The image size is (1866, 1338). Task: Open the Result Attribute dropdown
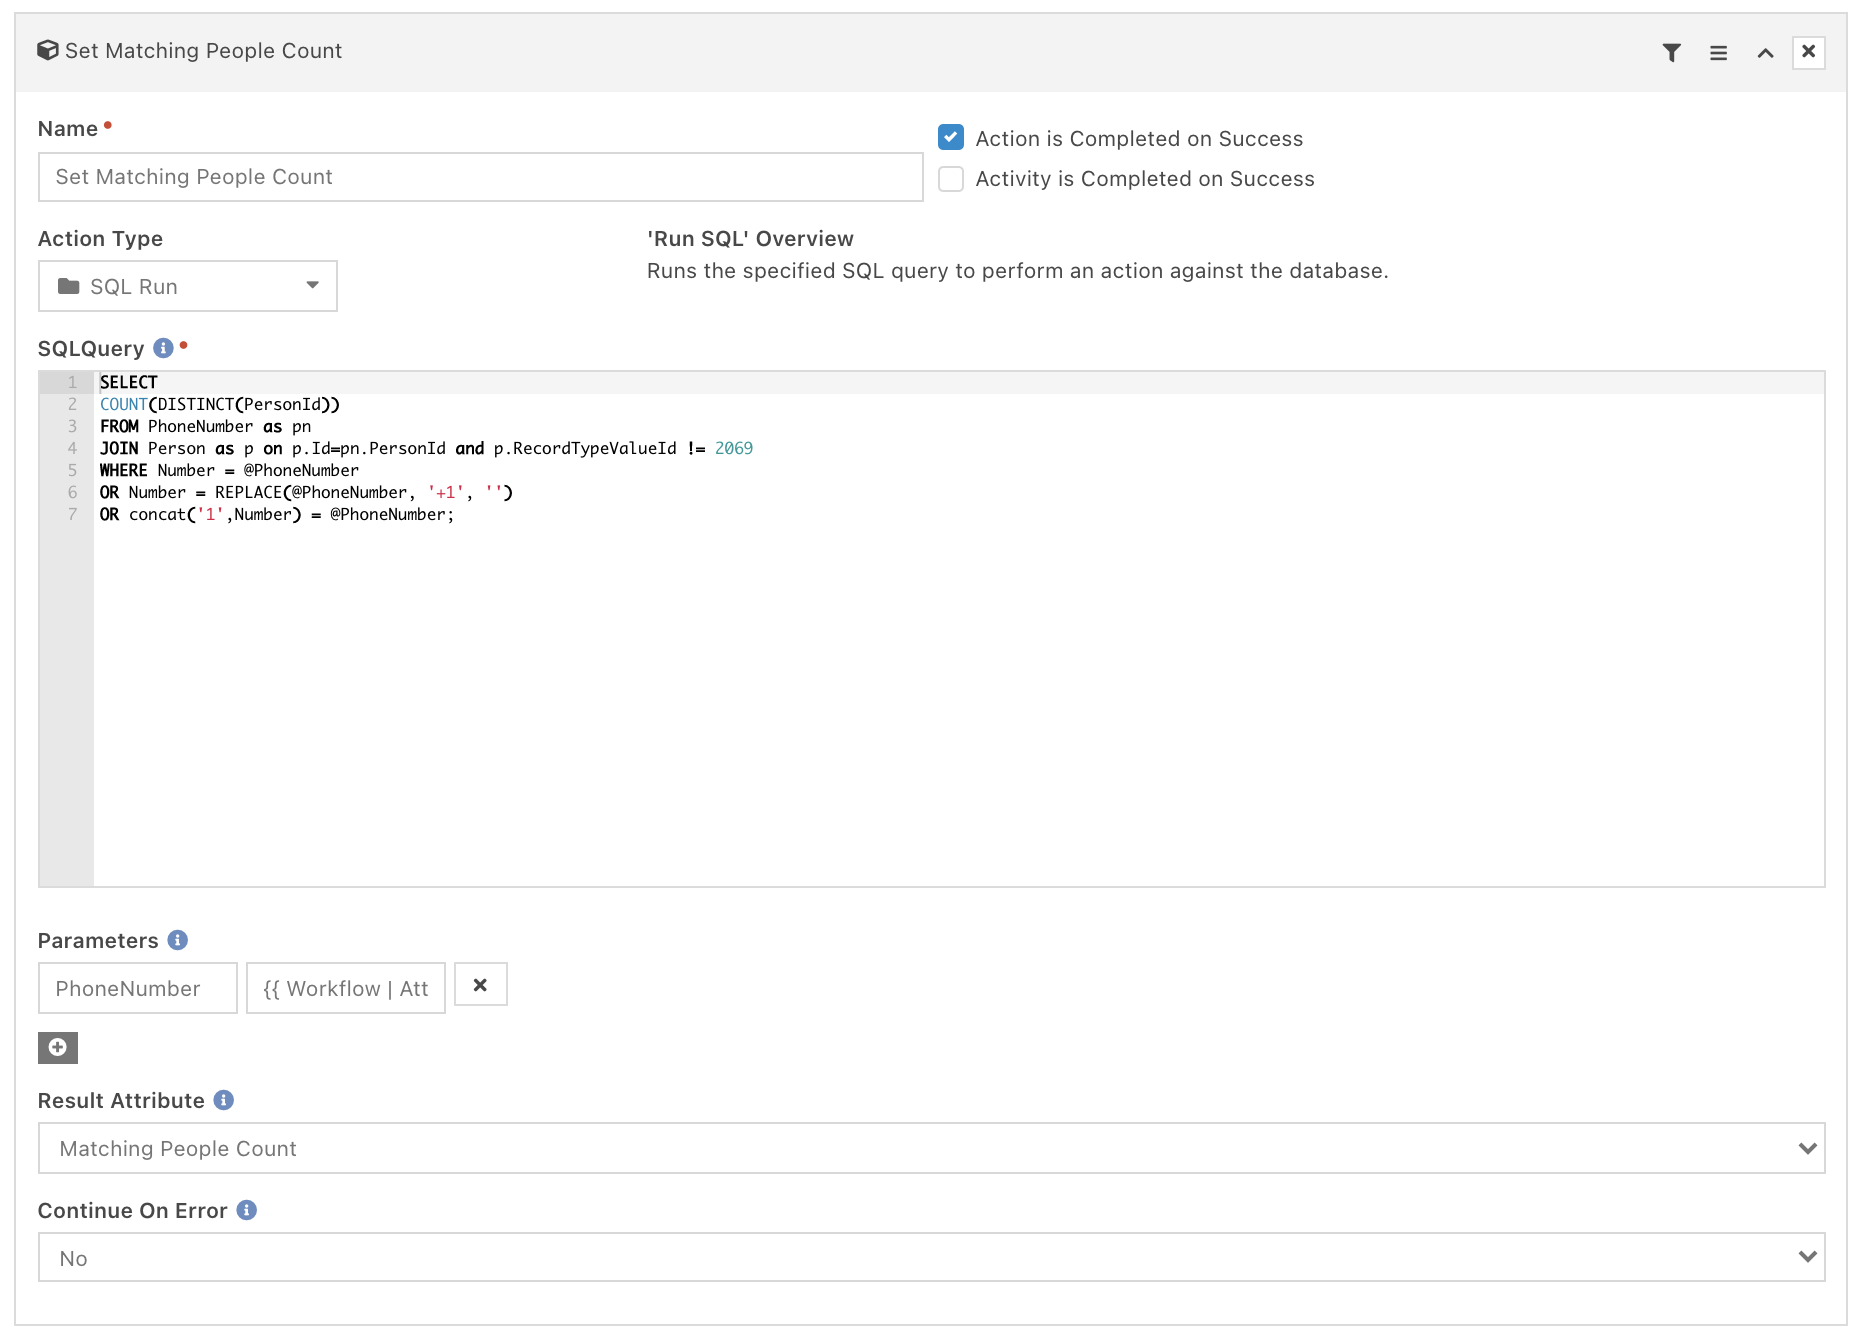coord(931,1148)
